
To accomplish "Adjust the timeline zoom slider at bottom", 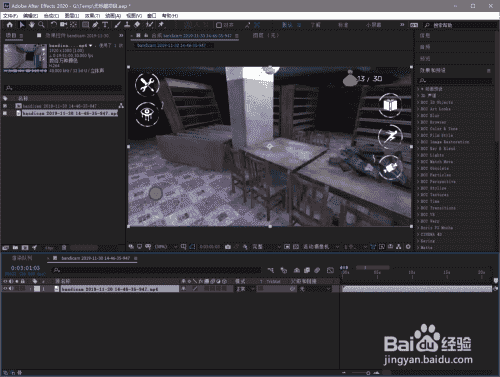I will (360, 373).
